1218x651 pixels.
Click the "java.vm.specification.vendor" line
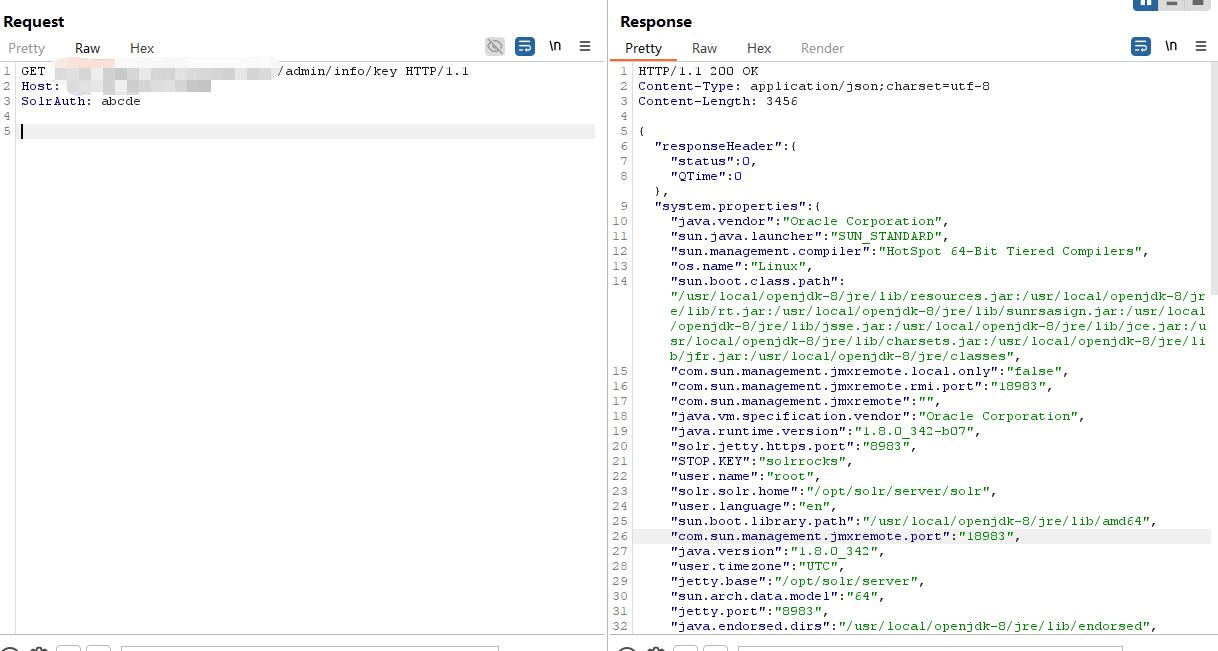[878, 416]
